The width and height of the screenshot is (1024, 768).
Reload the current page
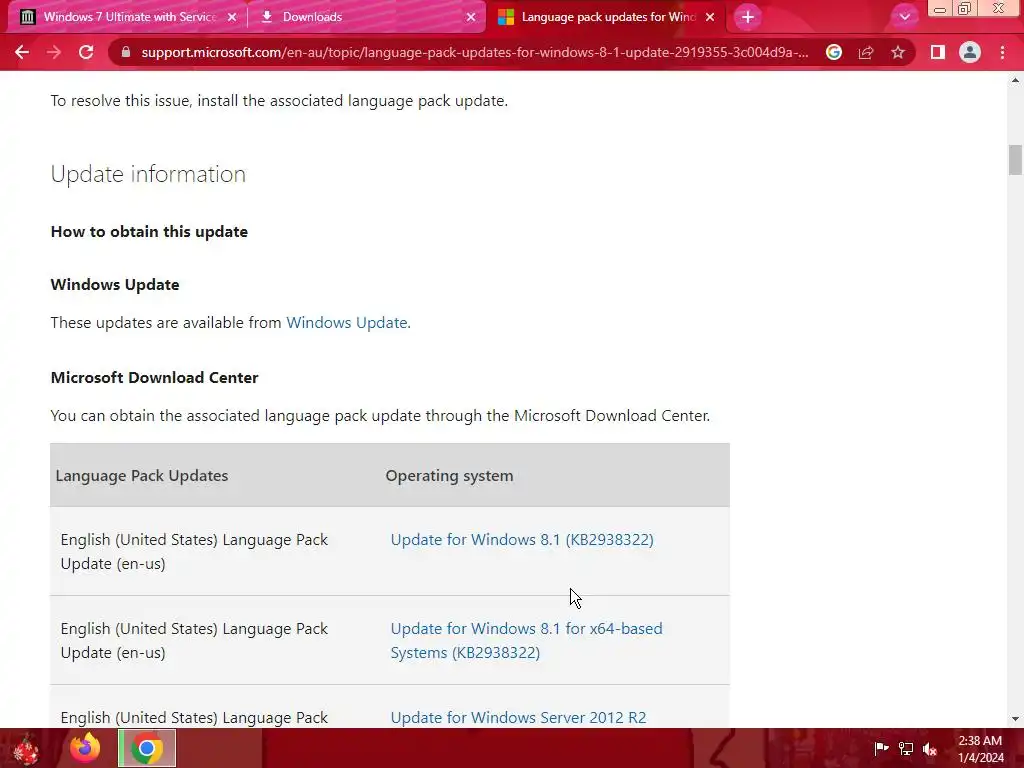click(x=86, y=52)
